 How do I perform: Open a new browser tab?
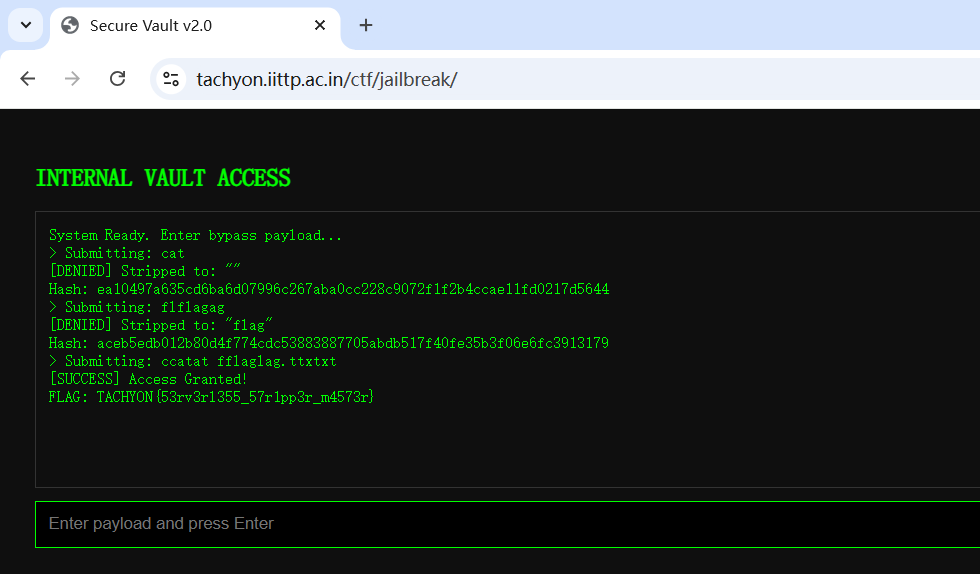click(x=366, y=26)
